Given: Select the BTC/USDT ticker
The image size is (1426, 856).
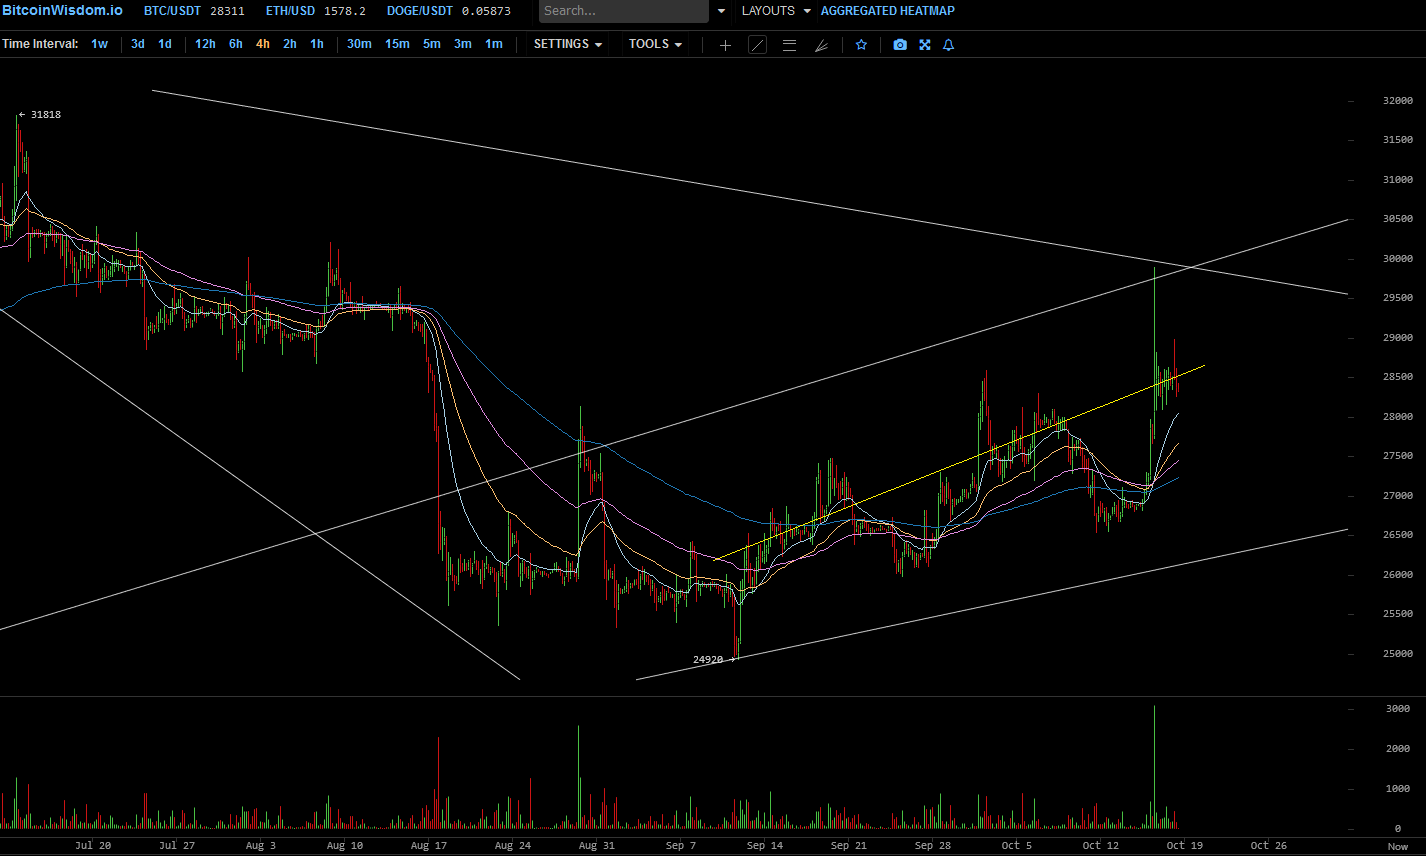Looking at the screenshot, I should coord(194,11).
